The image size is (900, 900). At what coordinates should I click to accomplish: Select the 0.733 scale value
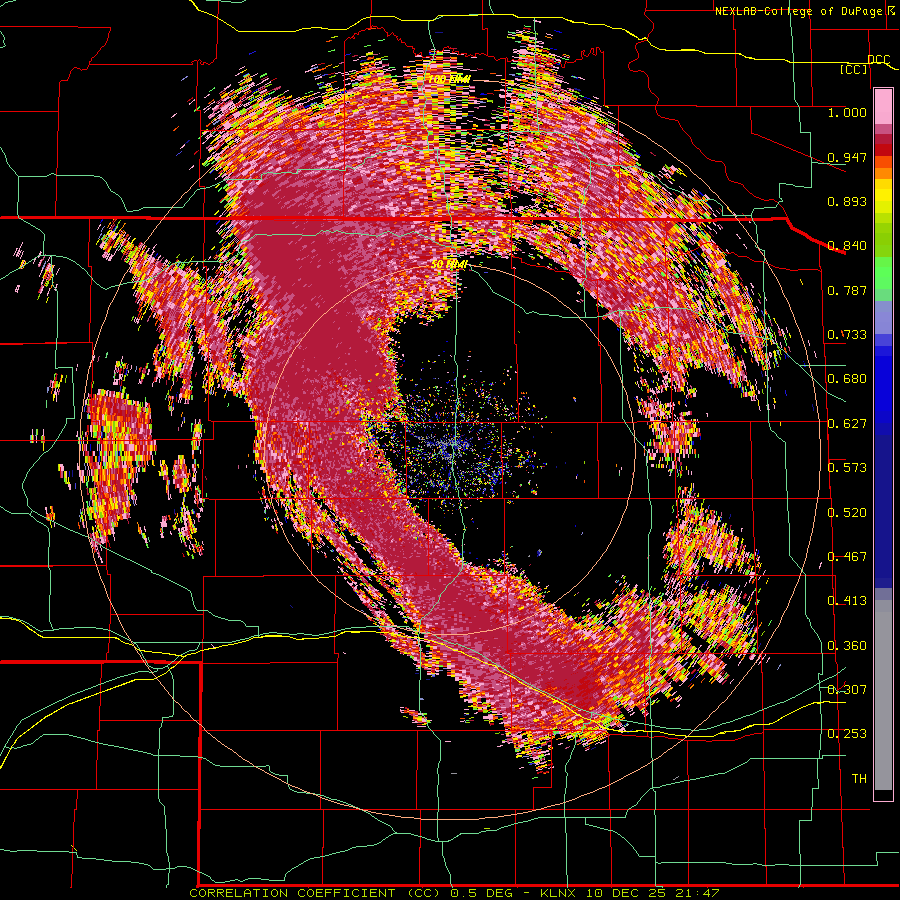coord(847,335)
